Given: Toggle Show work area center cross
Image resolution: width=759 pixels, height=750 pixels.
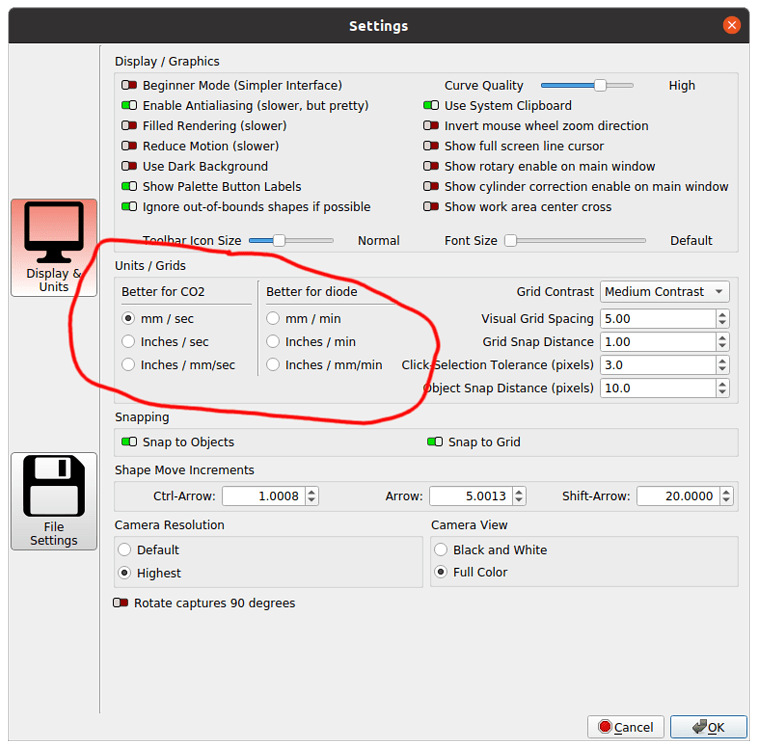Looking at the screenshot, I should pyautogui.click(x=431, y=207).
